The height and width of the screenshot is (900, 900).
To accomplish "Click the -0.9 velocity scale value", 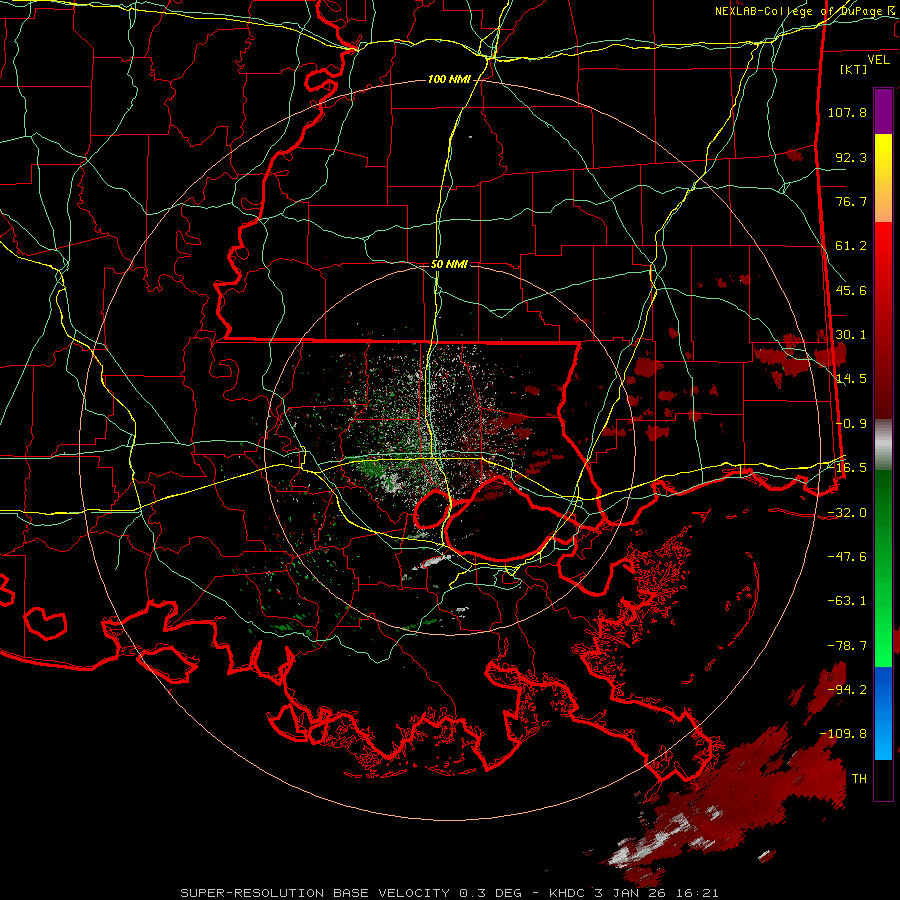I will pos(851,424).
